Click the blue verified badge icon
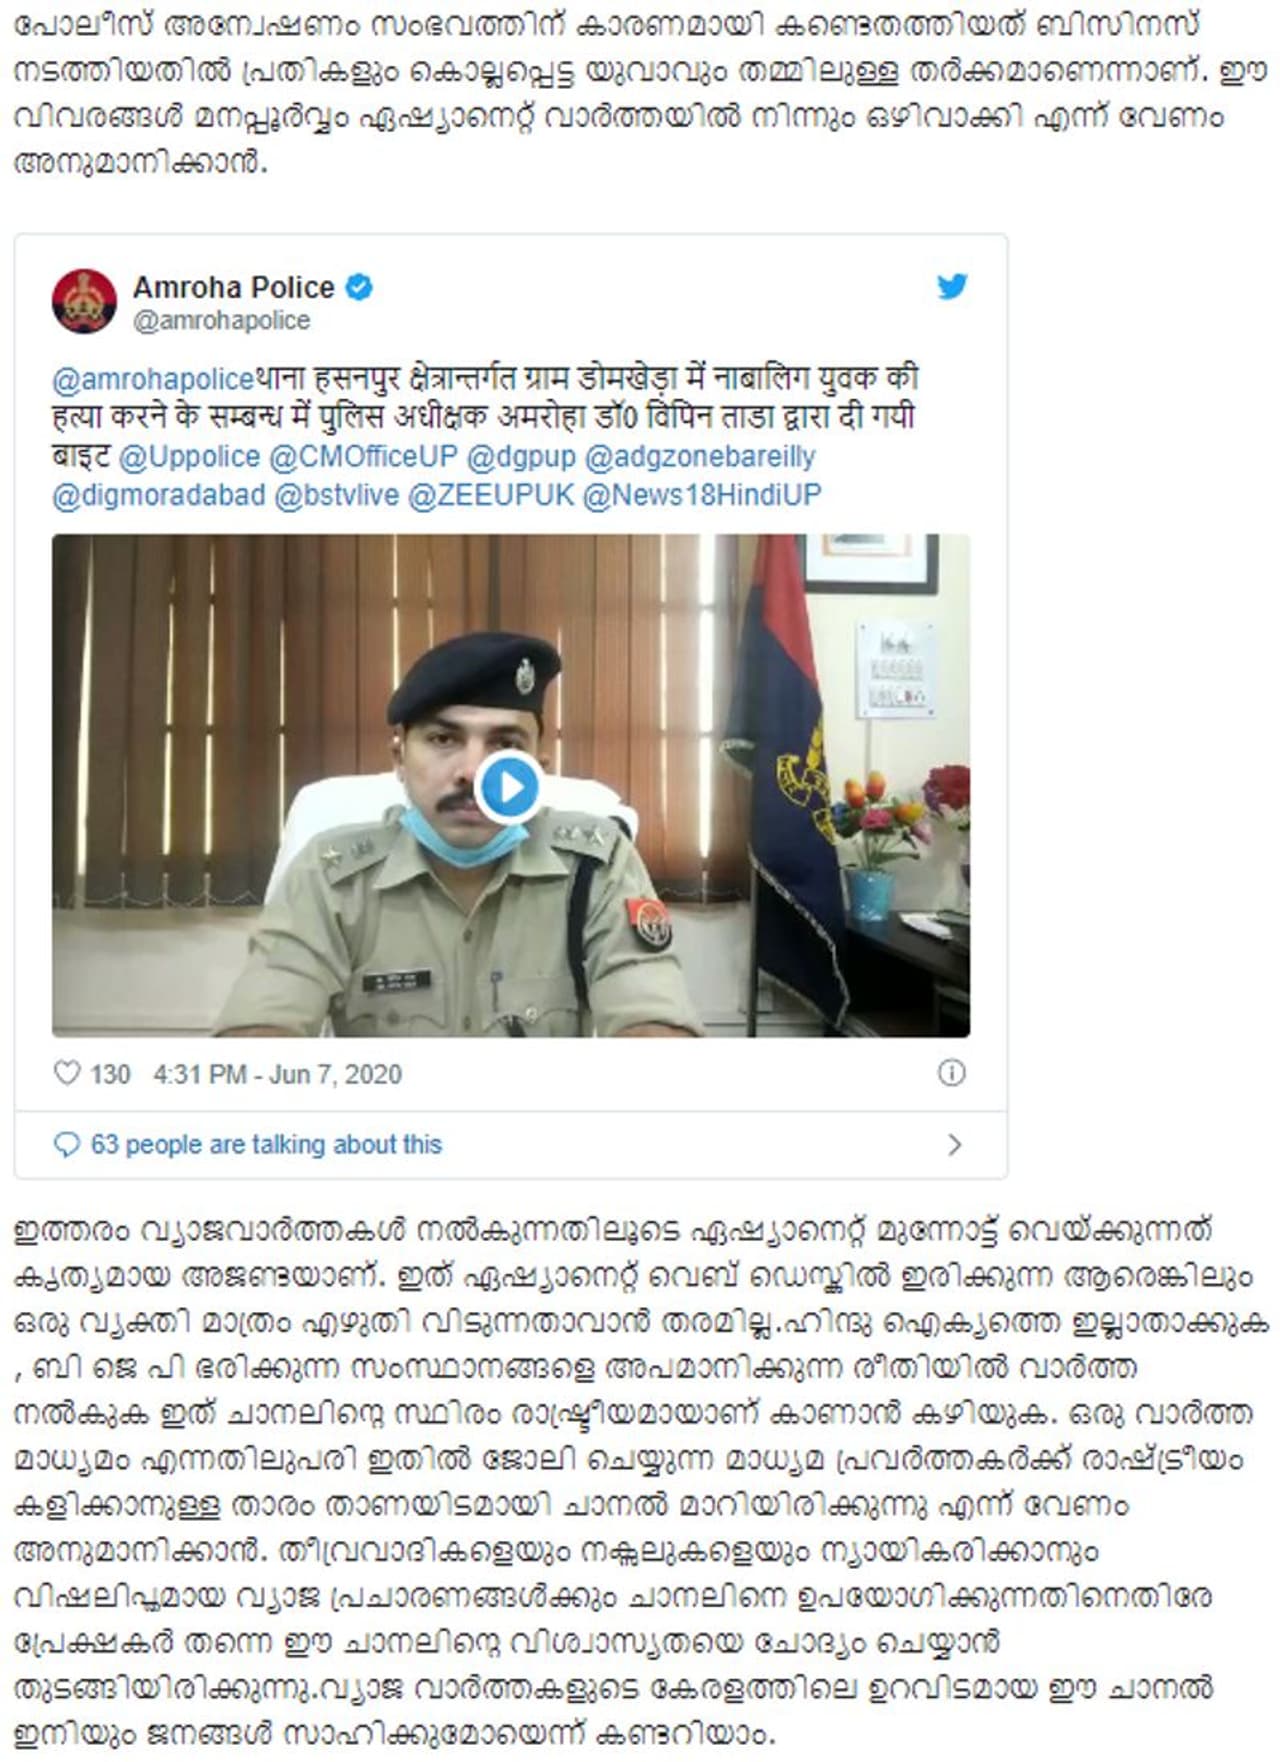This screenshot has height=1762, width=1280. [x=360, y=288]
